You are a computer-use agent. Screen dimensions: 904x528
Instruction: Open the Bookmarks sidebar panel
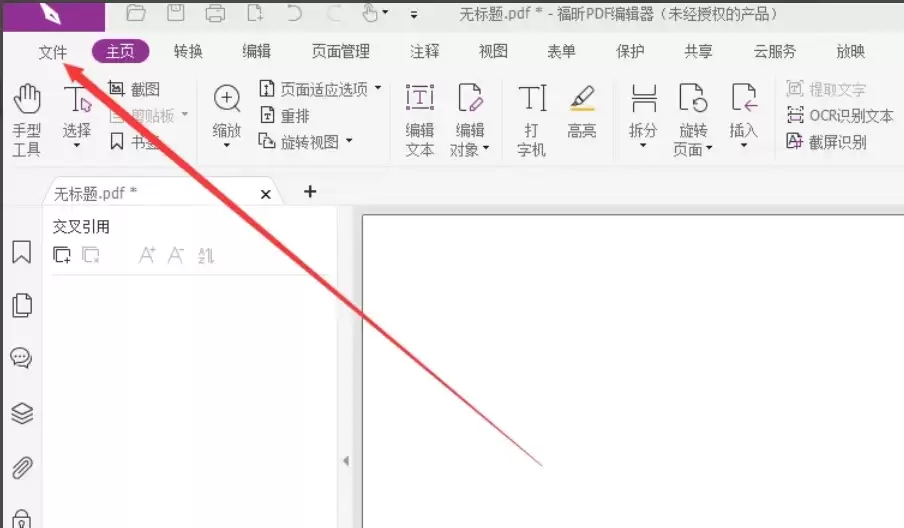[22, 252]
